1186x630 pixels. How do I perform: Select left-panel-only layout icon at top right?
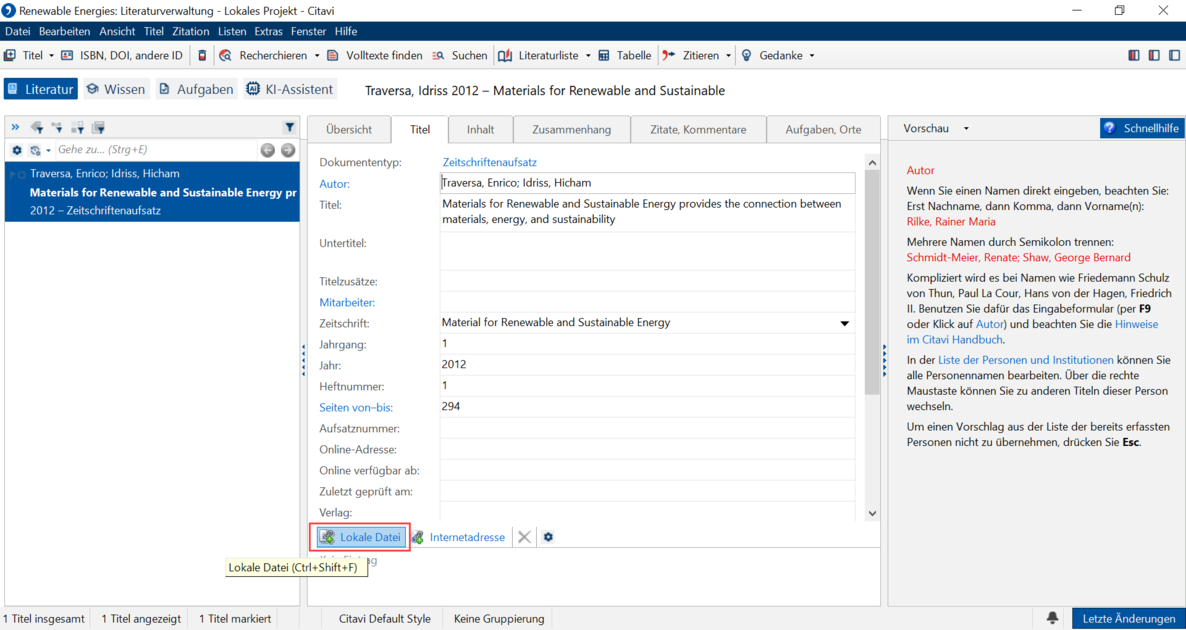coord(1134,55)
